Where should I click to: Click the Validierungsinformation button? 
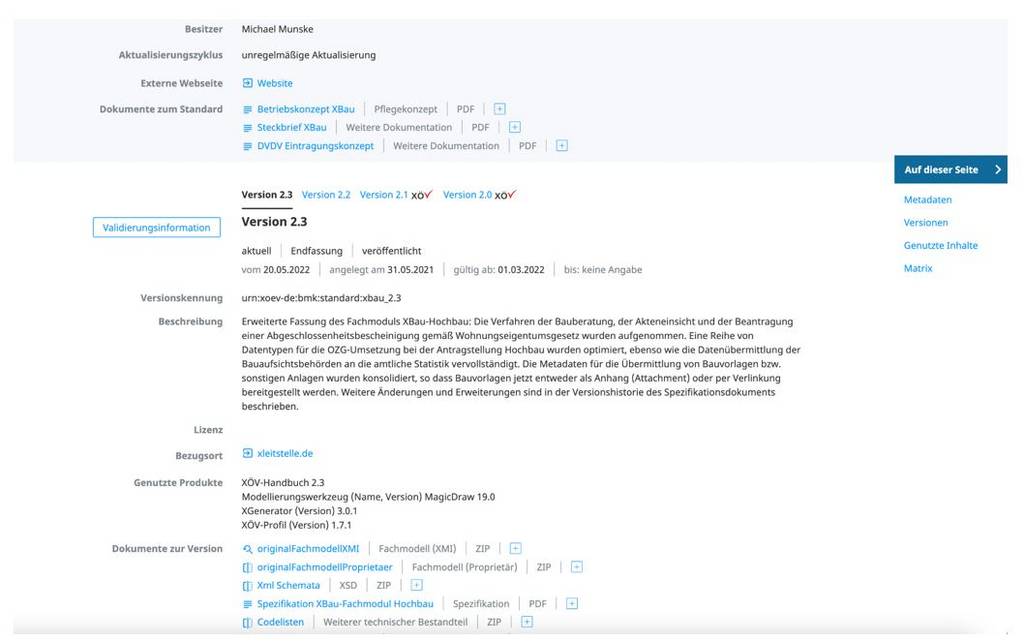156,227
